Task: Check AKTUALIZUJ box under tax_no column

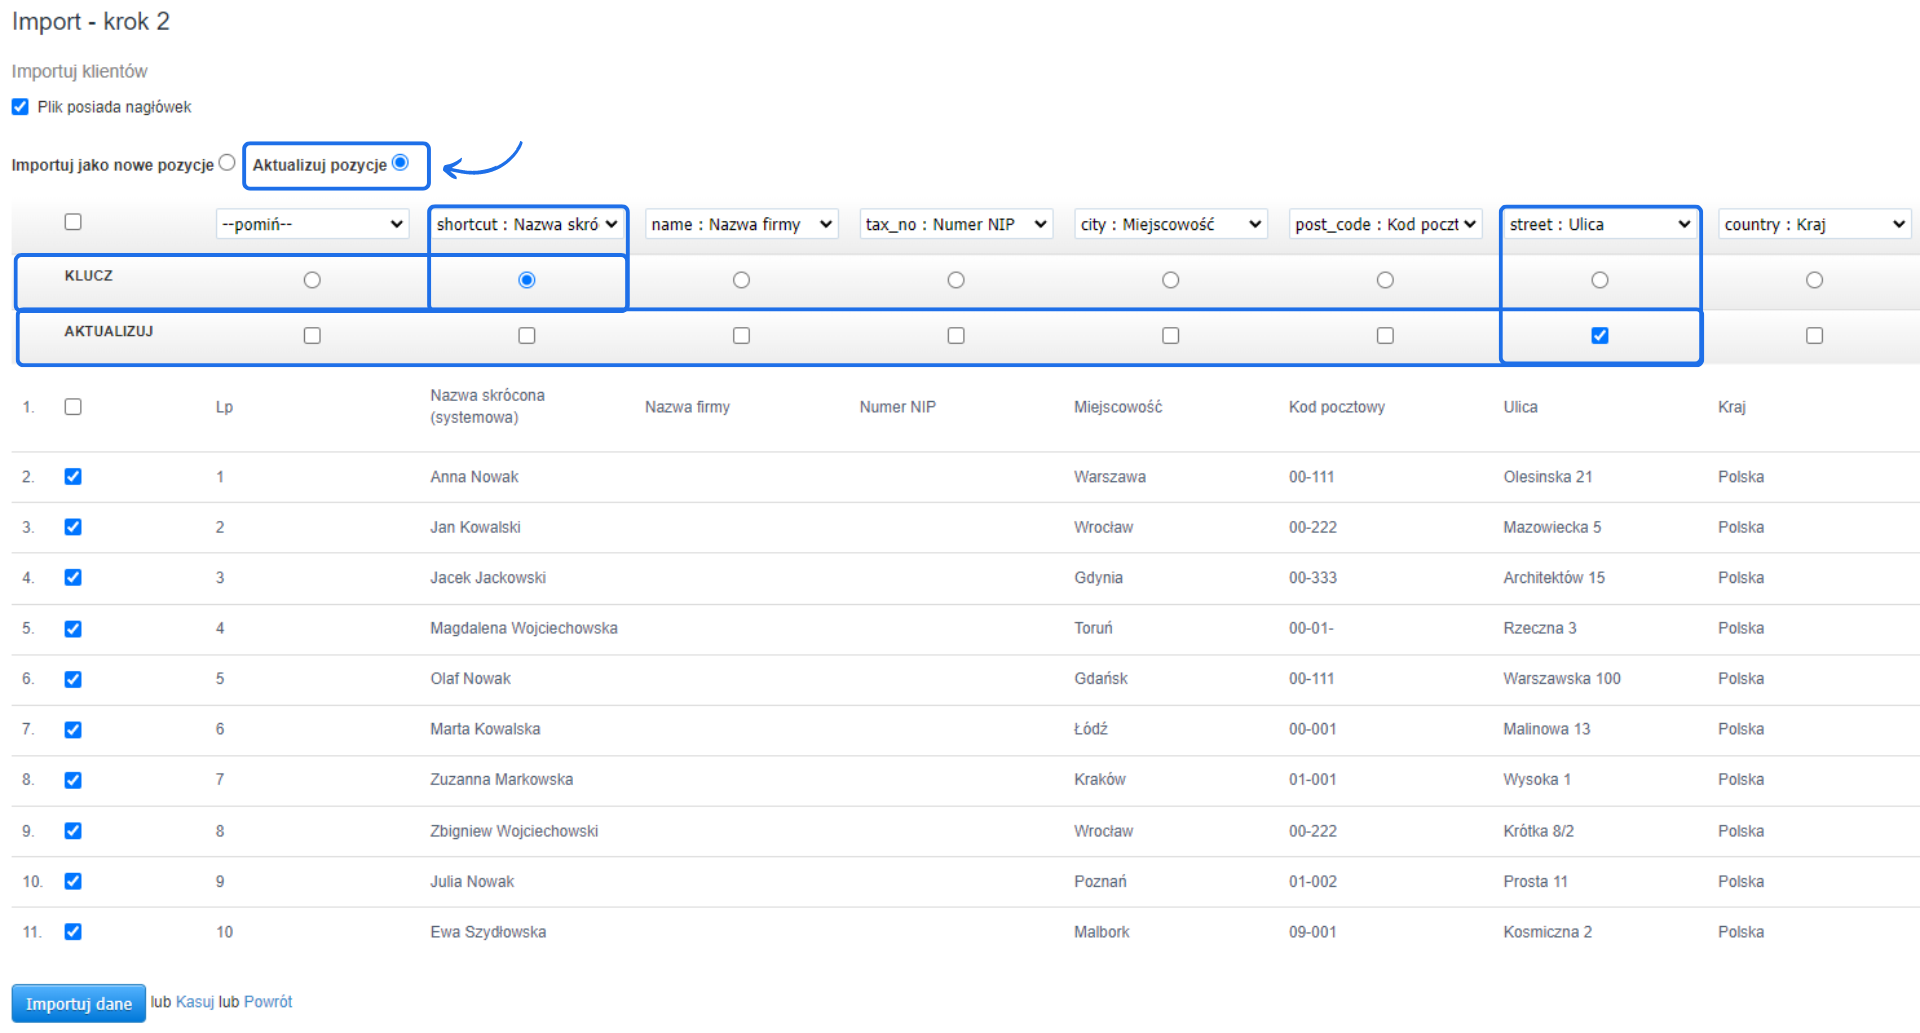Action: (956, 336)
